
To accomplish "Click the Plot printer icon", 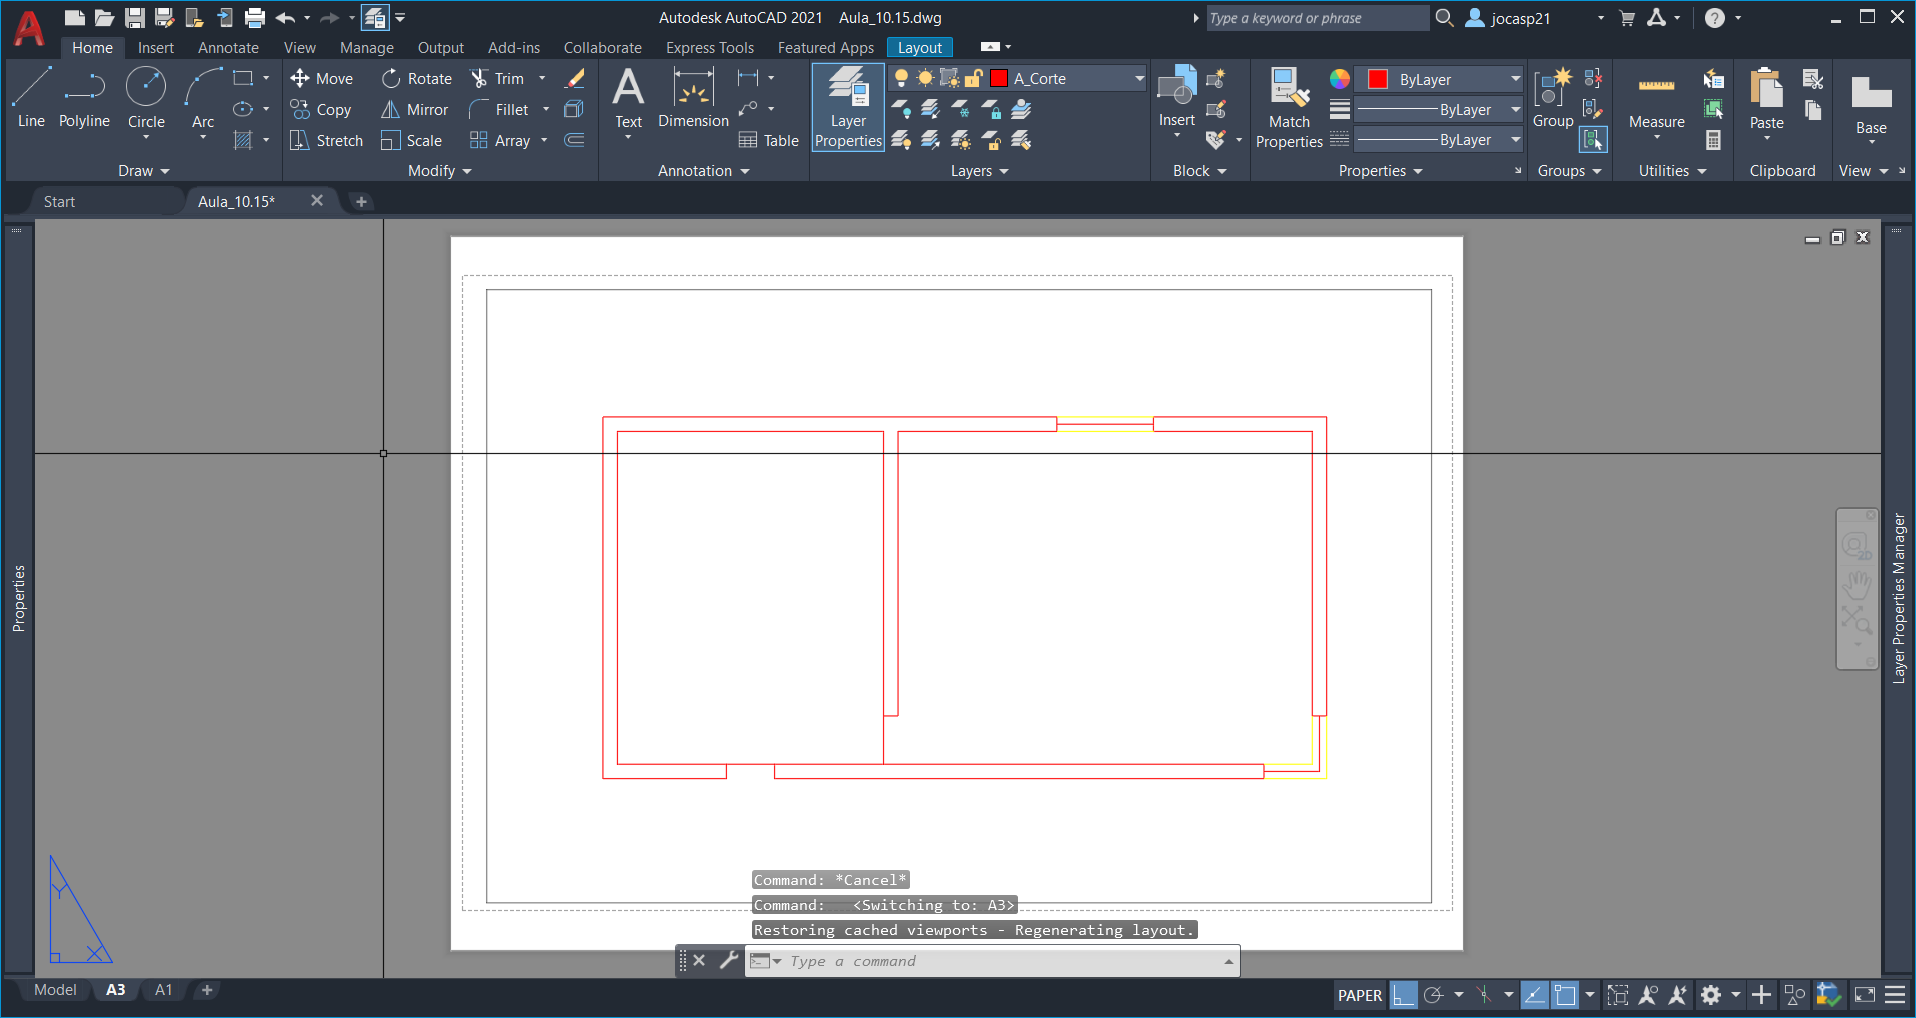I will (255, 17).
